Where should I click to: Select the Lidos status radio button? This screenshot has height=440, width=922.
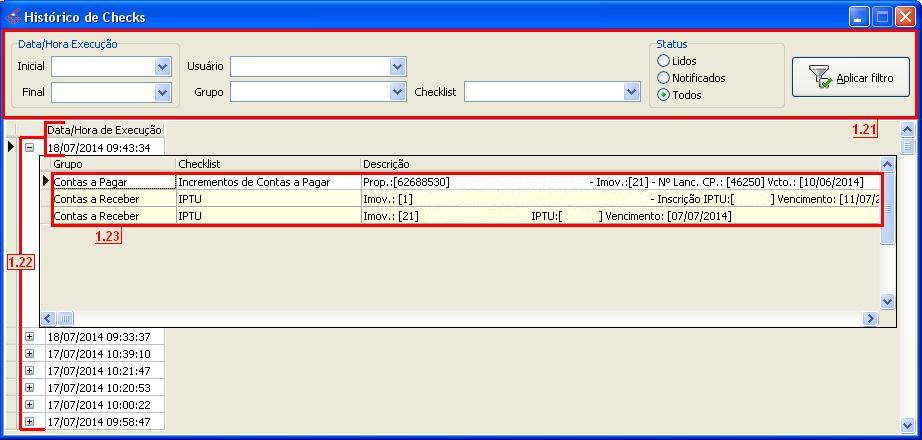click(663, 61)
